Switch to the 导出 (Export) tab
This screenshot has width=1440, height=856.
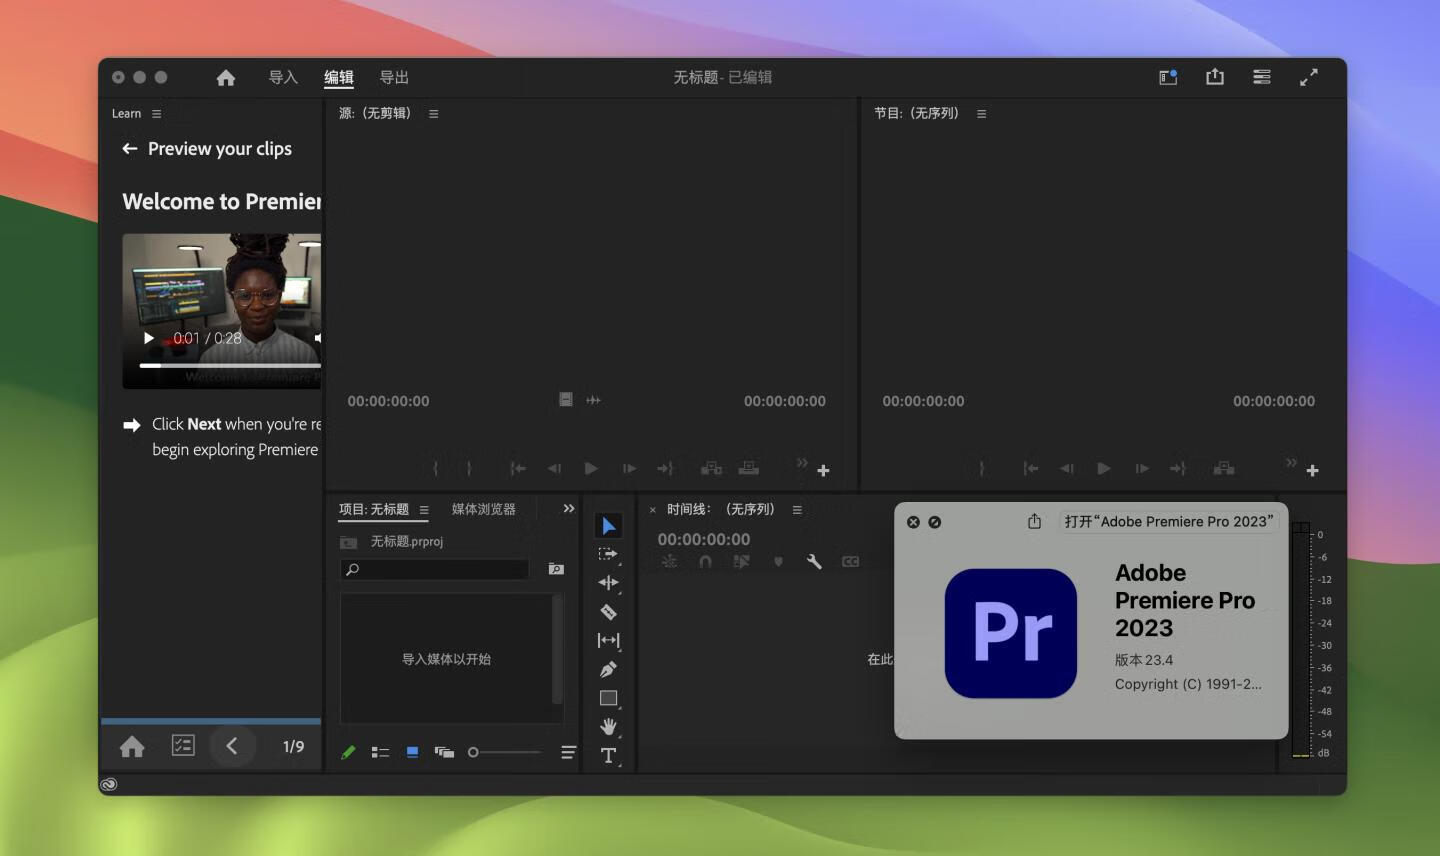[394, 78]
